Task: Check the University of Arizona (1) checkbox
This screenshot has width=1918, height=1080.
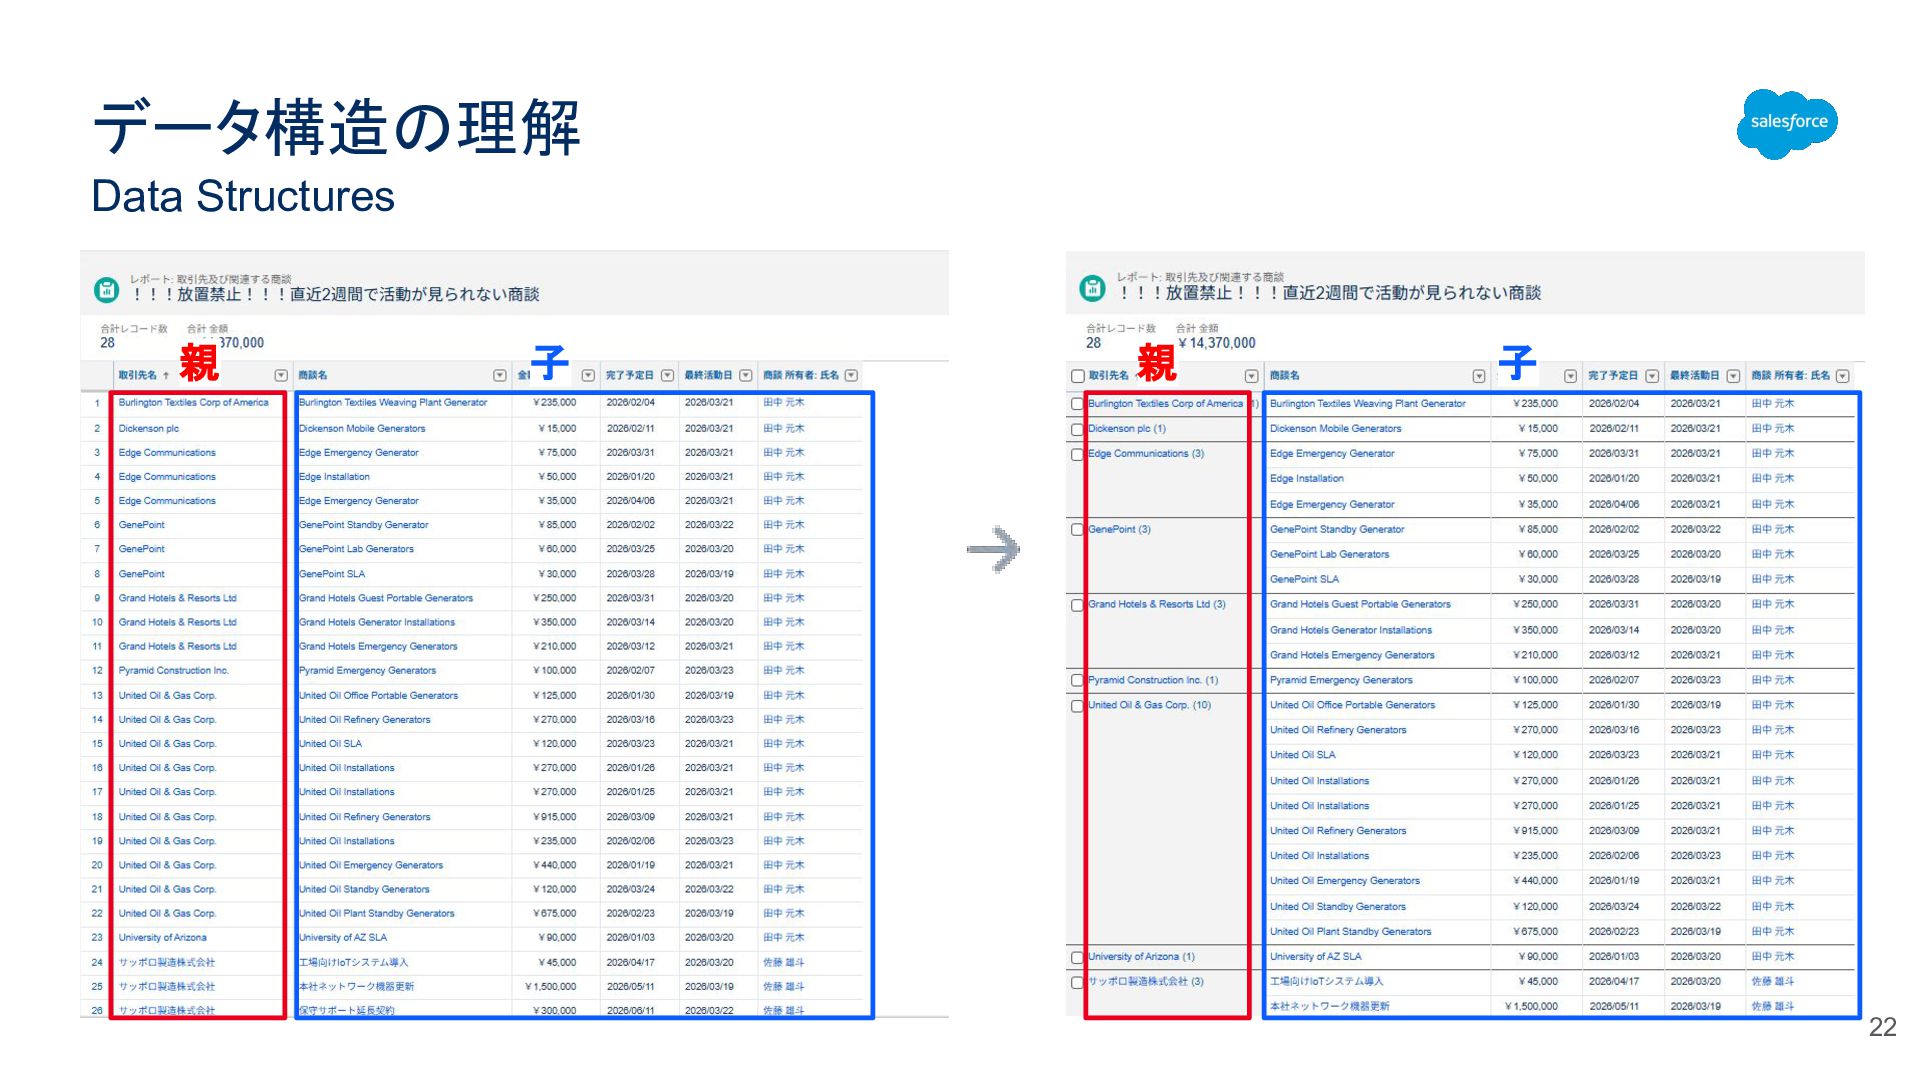Action: tap(1077, 958)
